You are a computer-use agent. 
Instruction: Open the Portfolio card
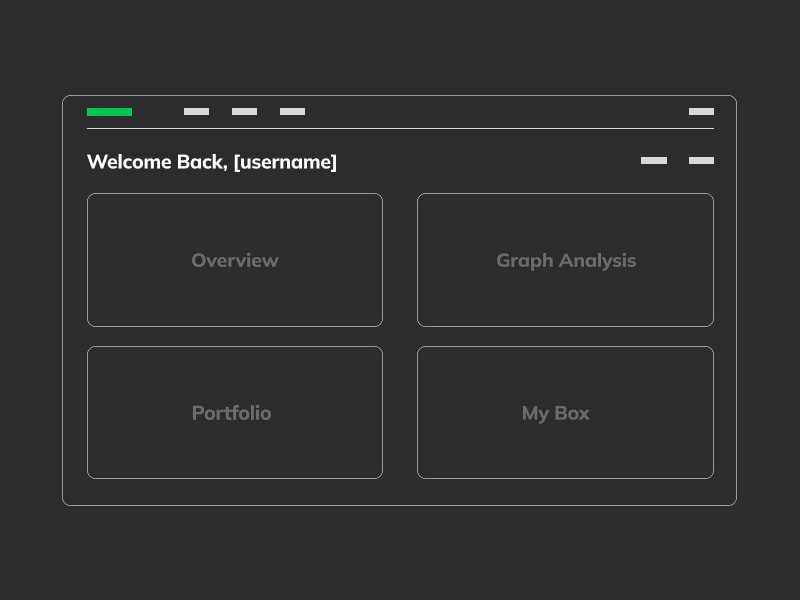coord(235,412)
